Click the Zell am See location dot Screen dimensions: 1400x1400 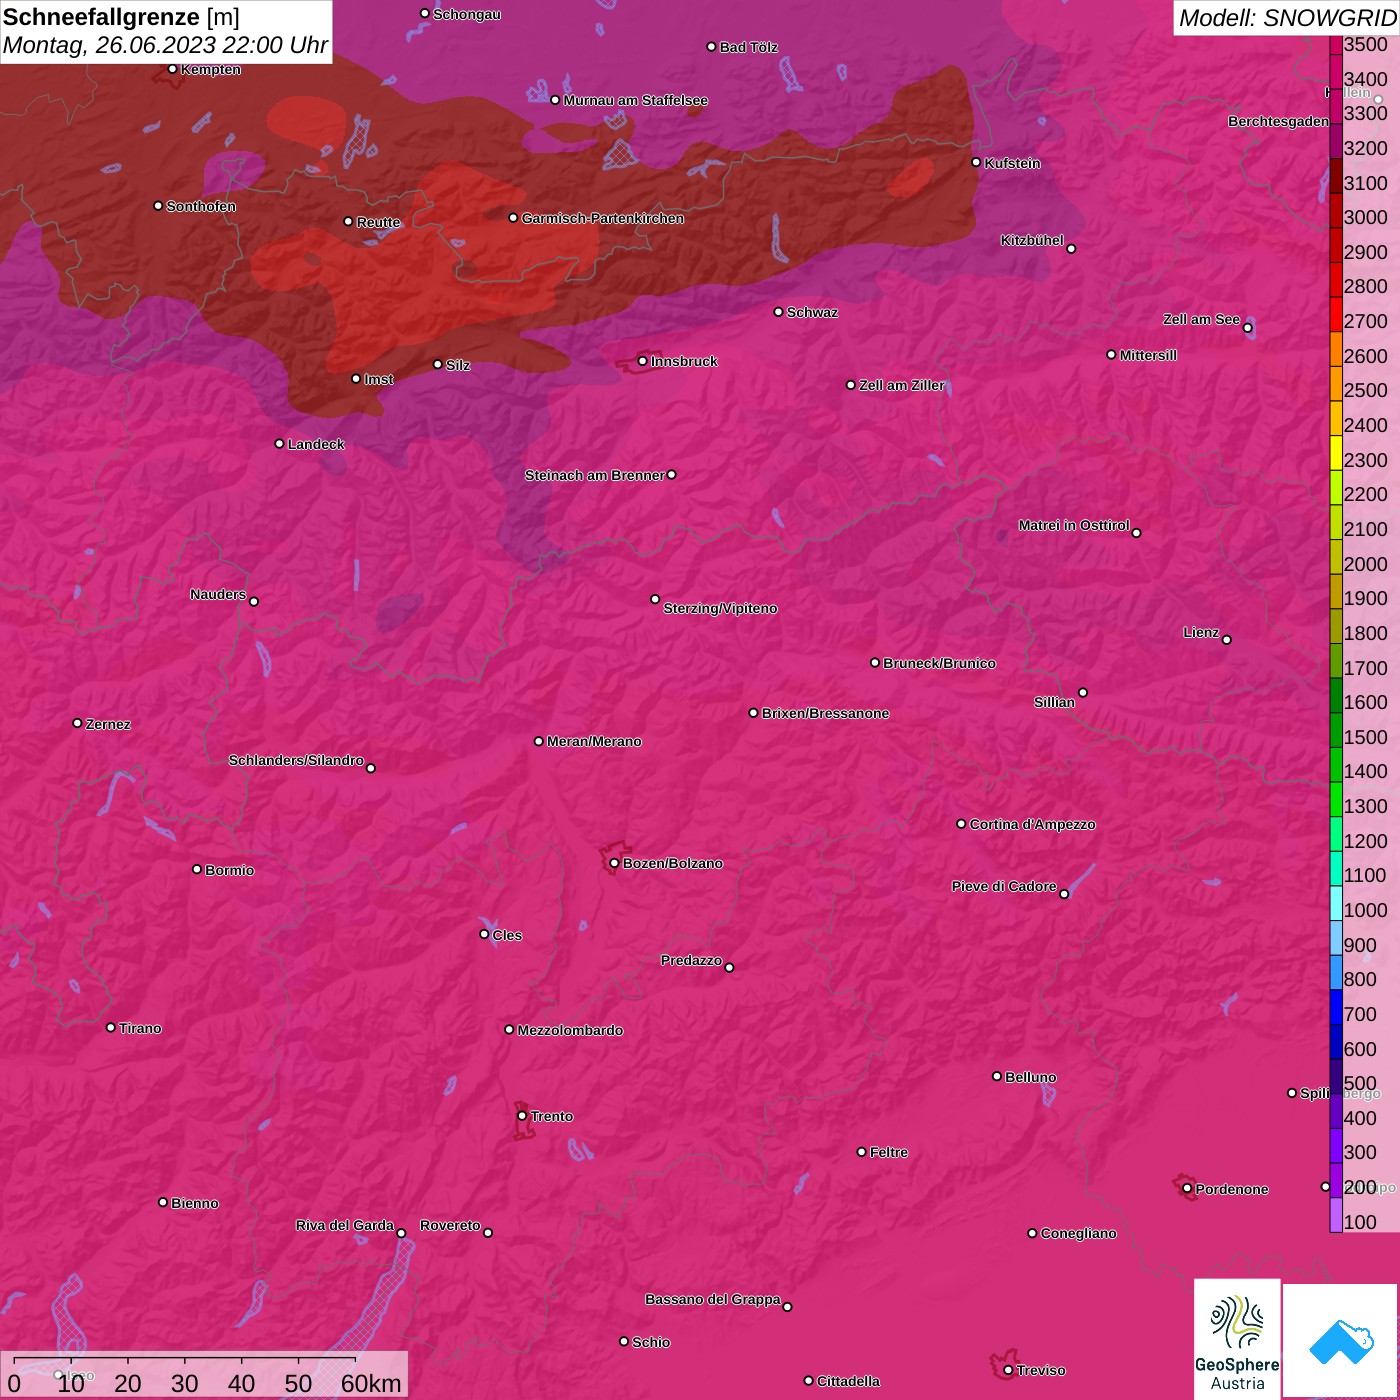(x=1247, y=328)
